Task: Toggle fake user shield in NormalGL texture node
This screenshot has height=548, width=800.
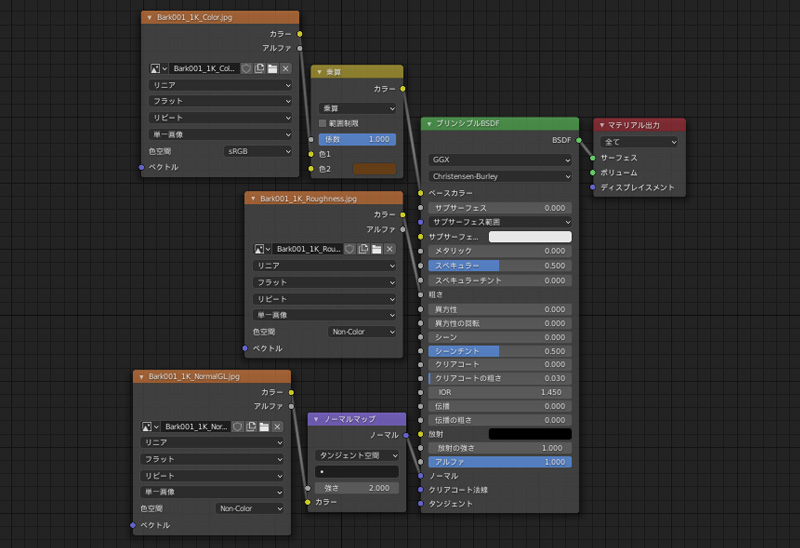Action: pos(237,426)
